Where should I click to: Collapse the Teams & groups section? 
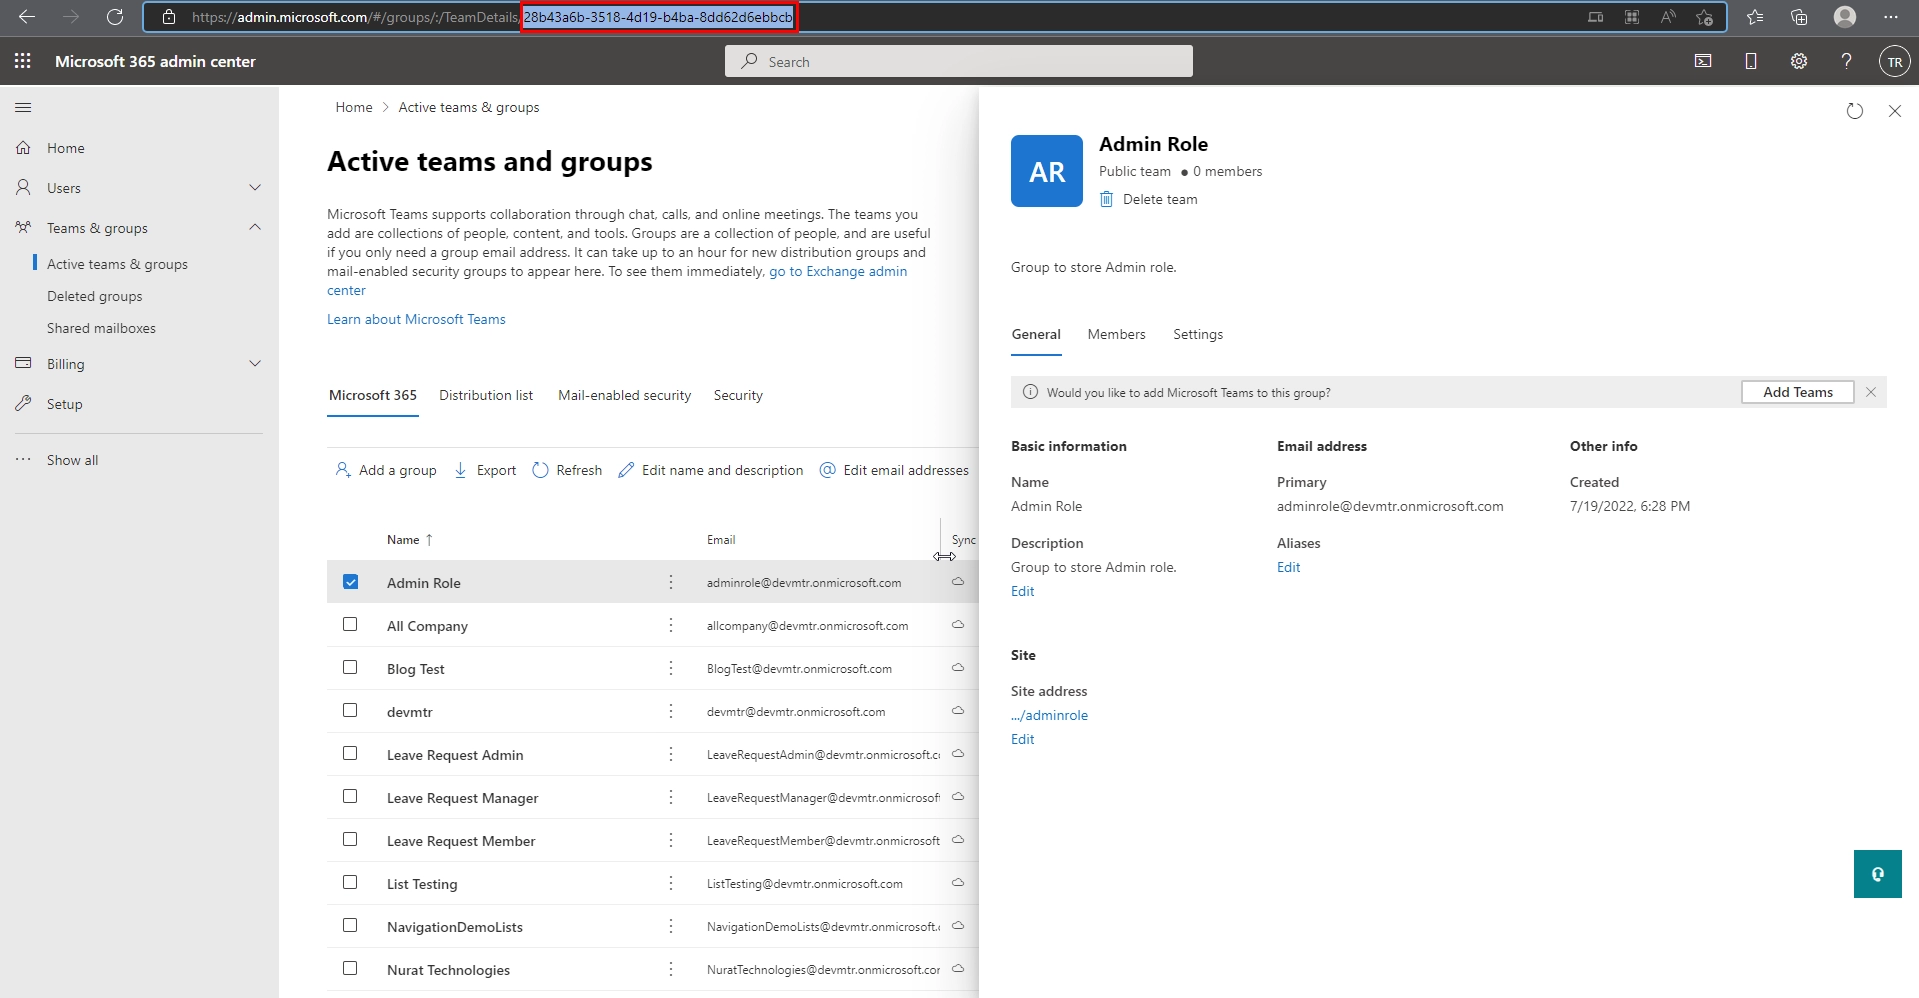pos(255,227)
